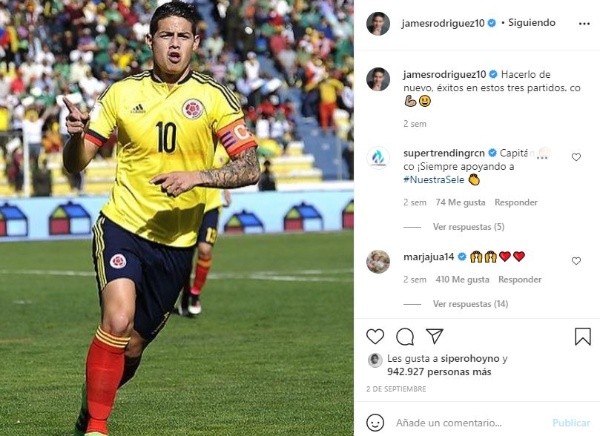Like the supertrendingrcn comment
The width and height of the screenshot is (600, 436).
(x=576, y=157)
